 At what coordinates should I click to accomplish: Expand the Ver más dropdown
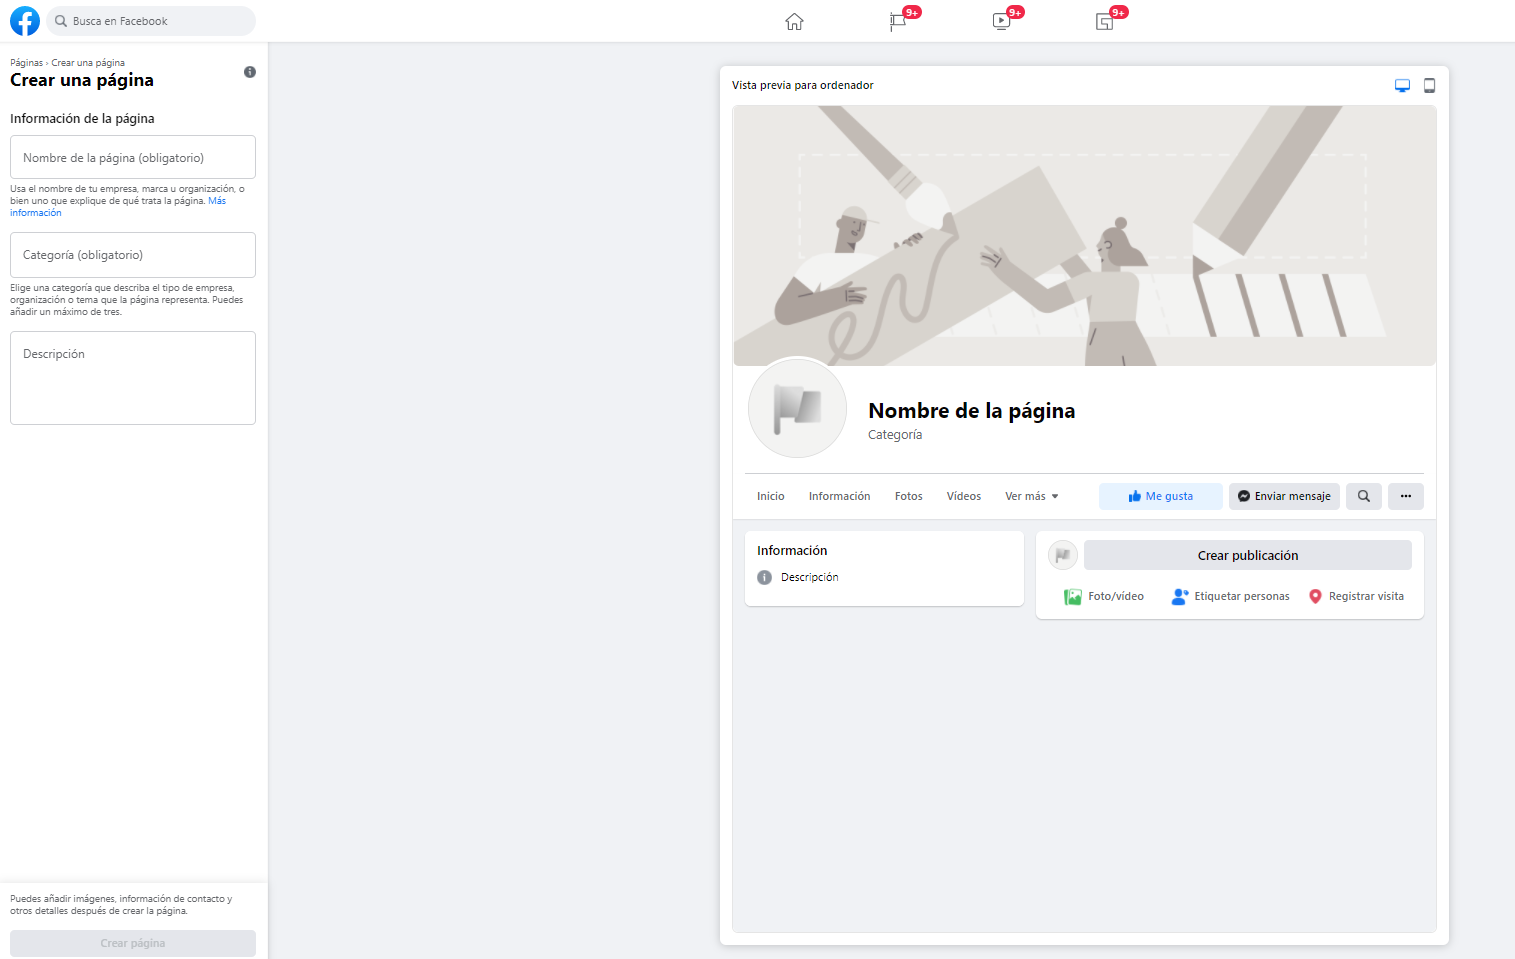(x=1031, y=496)
